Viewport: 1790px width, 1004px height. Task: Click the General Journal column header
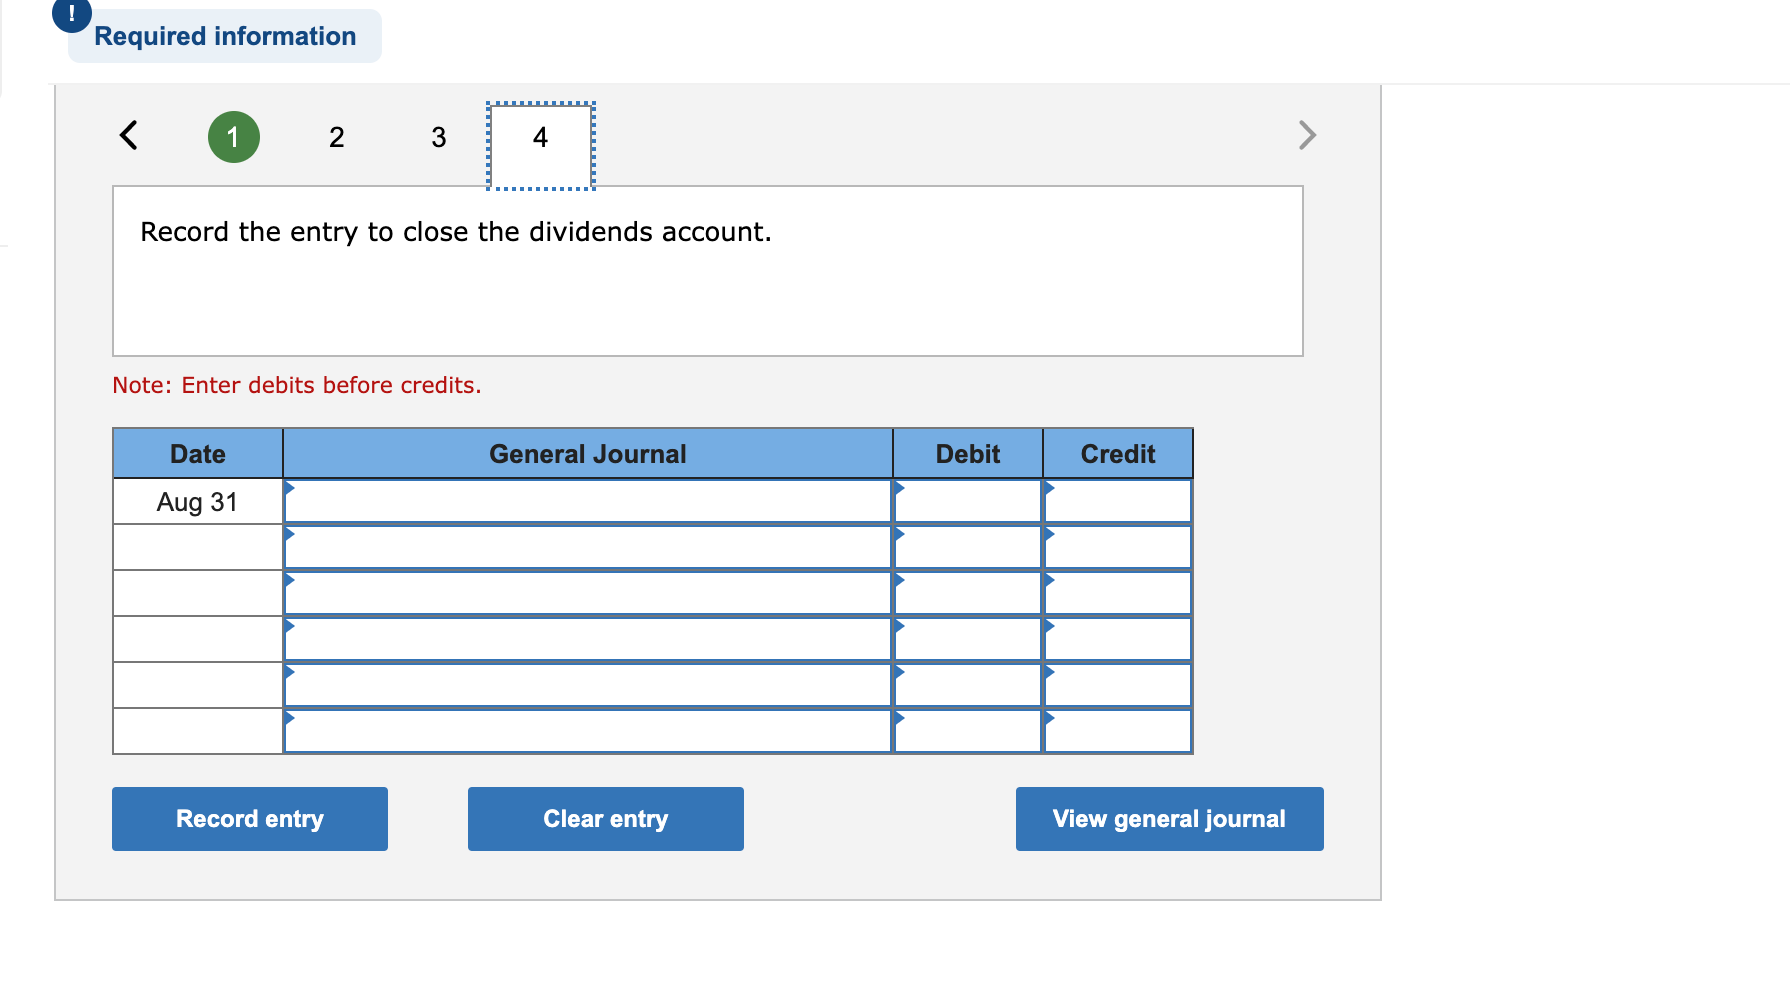pos(588,454)
